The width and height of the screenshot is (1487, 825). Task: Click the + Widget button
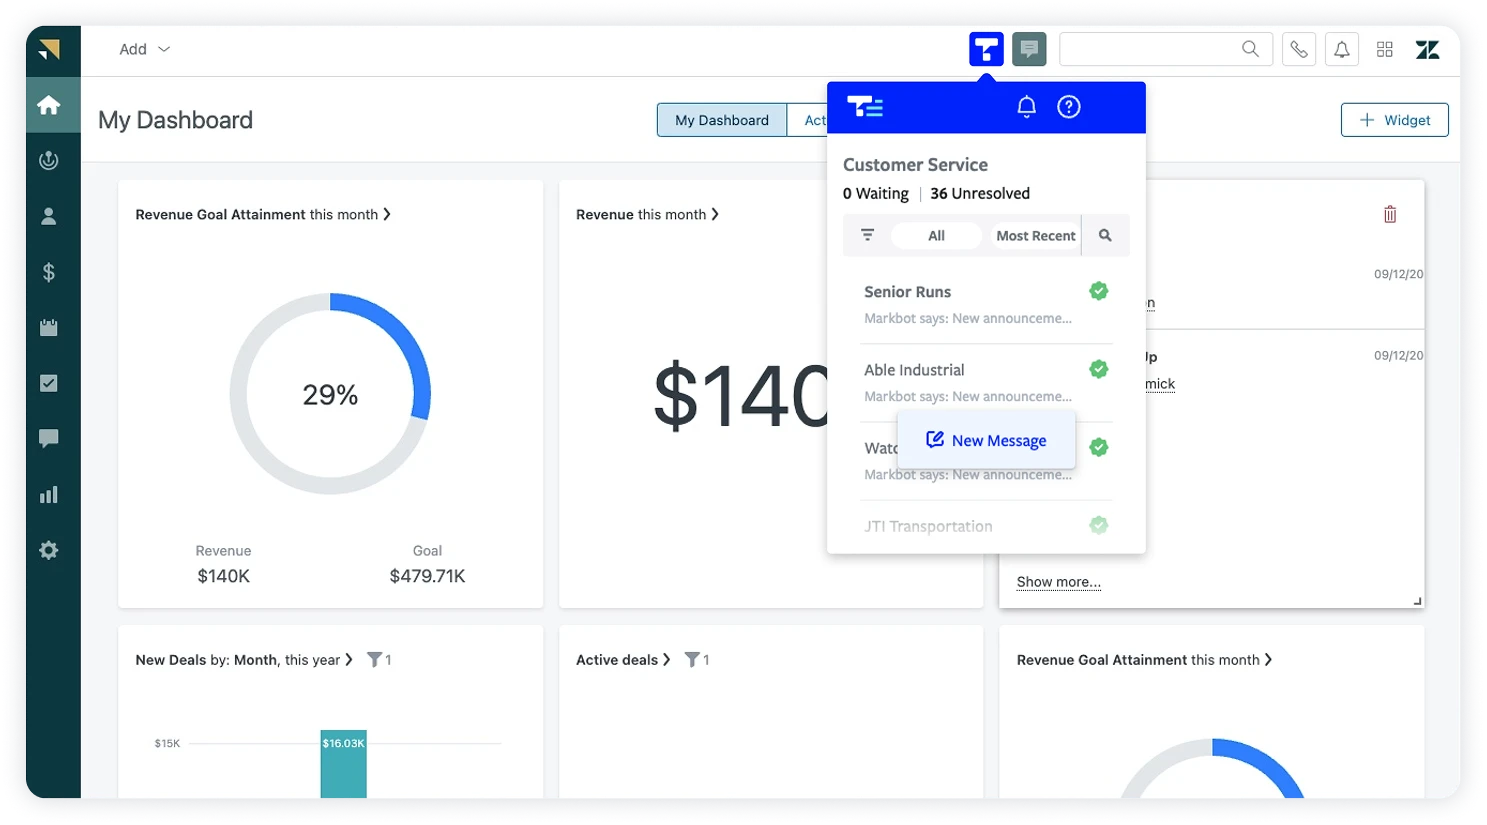pyautogui.click(x=1394, y=120)
